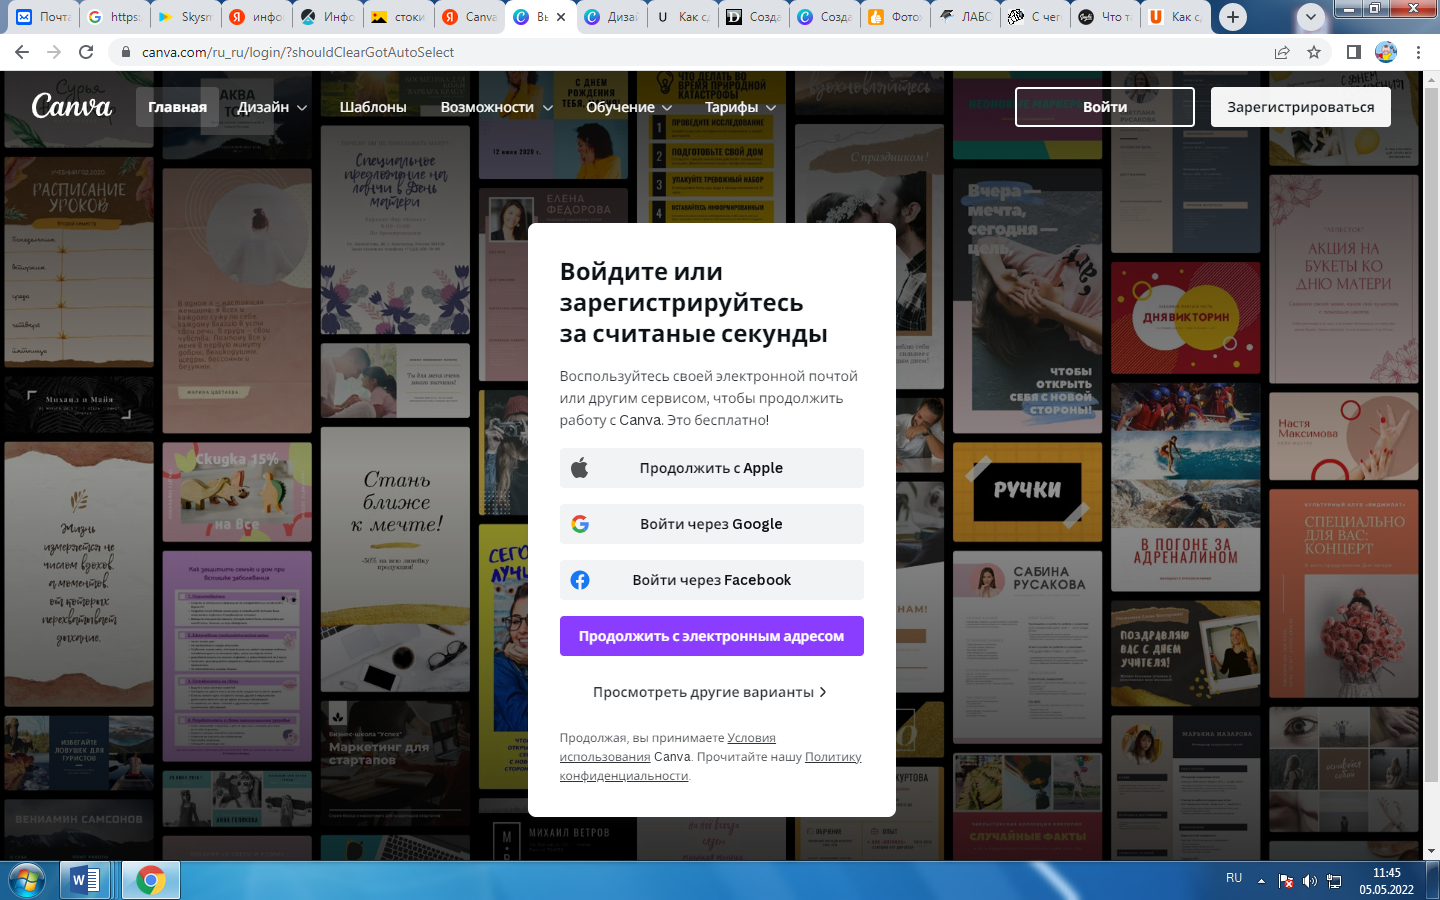The width and height of the screenshot is (1440, 900).
Task: Open the Условия использования link
Action: click(667, 747)
